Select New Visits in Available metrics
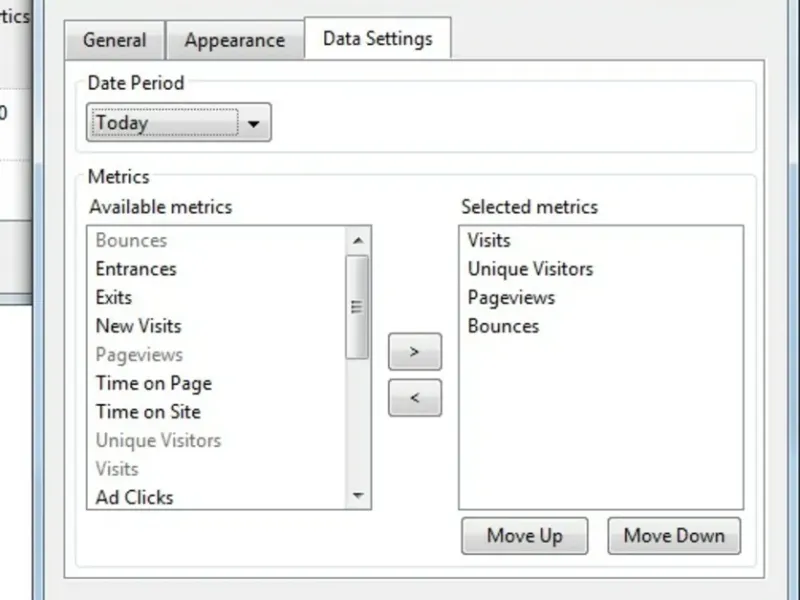Screen dimensions: 800x600 click(138, 326)
